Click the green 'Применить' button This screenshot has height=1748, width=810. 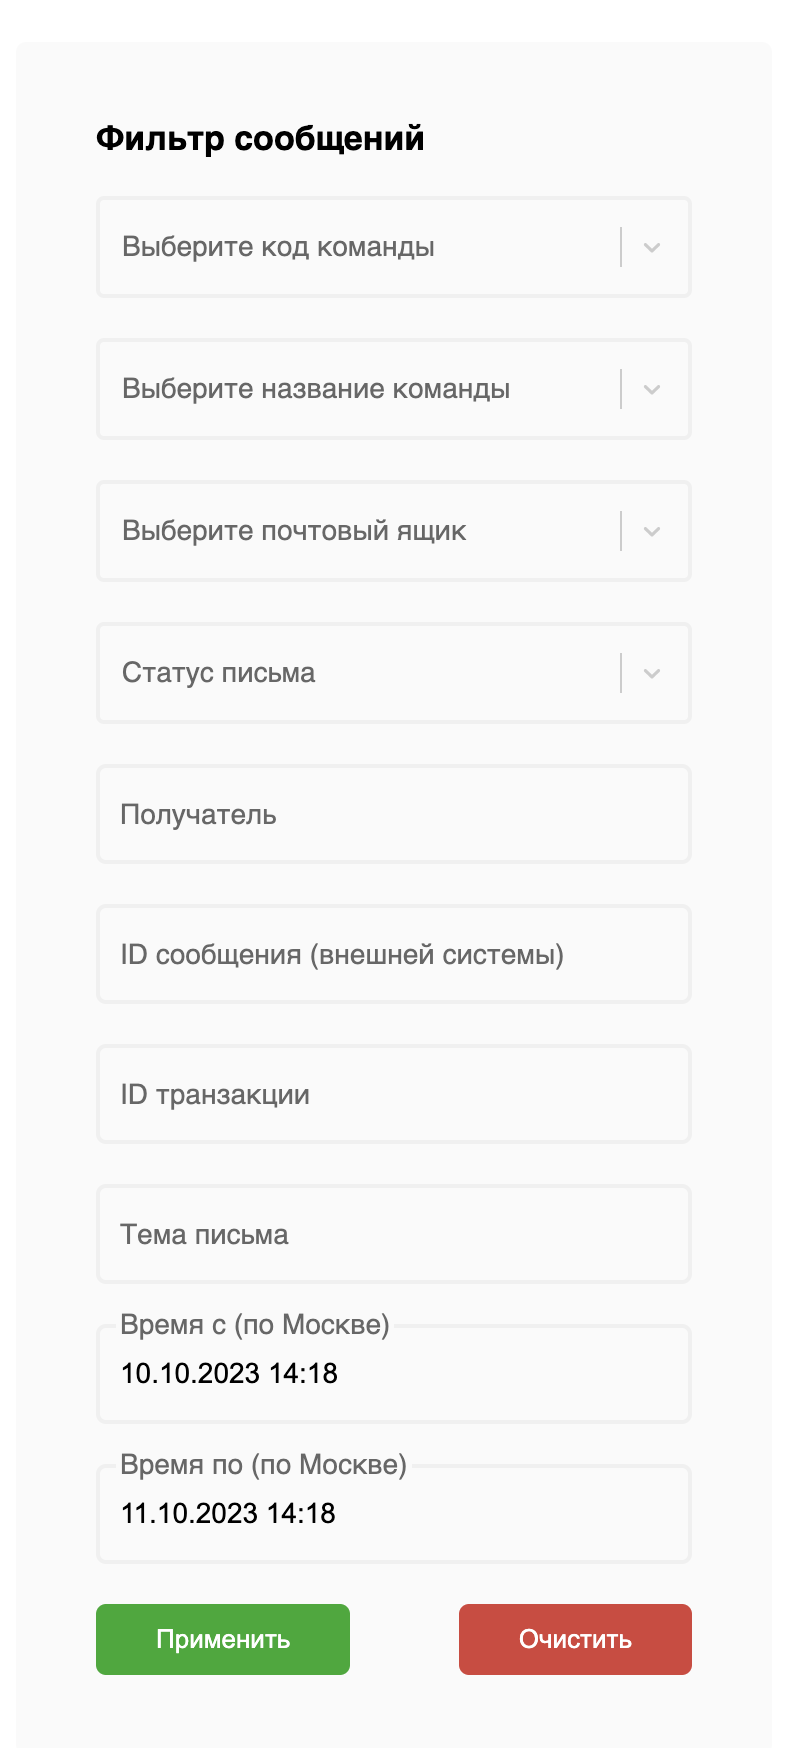click(x=222, y=1639)
